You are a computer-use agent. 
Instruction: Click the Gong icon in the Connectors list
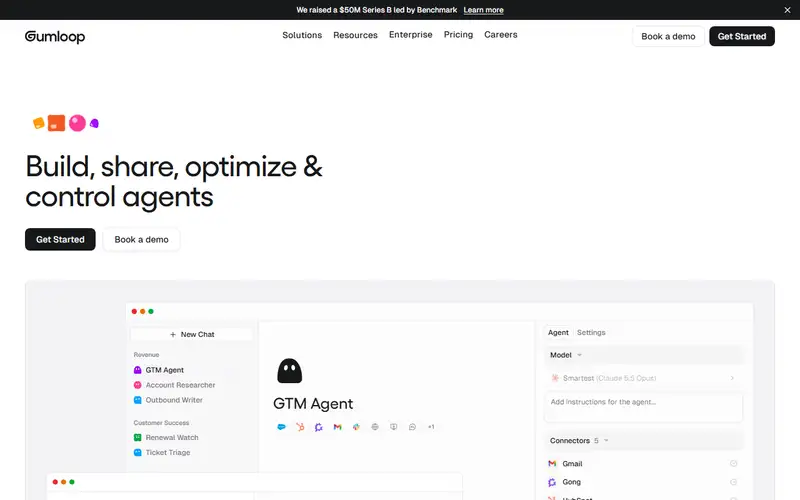[x=552, y=482]
